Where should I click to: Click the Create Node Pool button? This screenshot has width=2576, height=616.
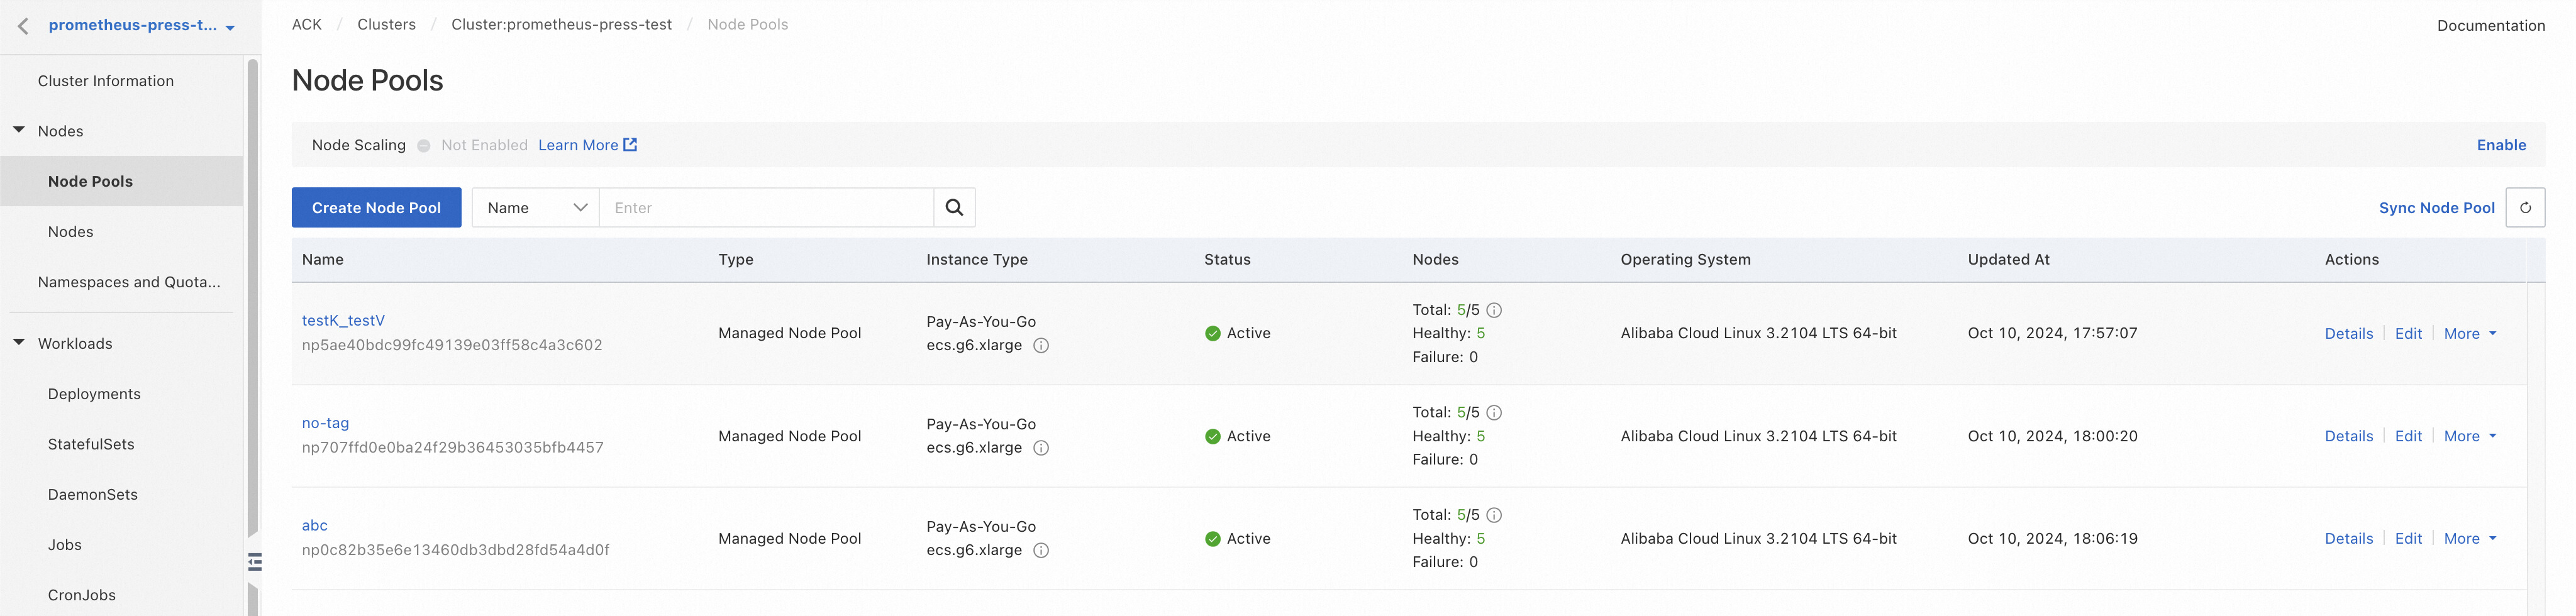pos(376,207)
